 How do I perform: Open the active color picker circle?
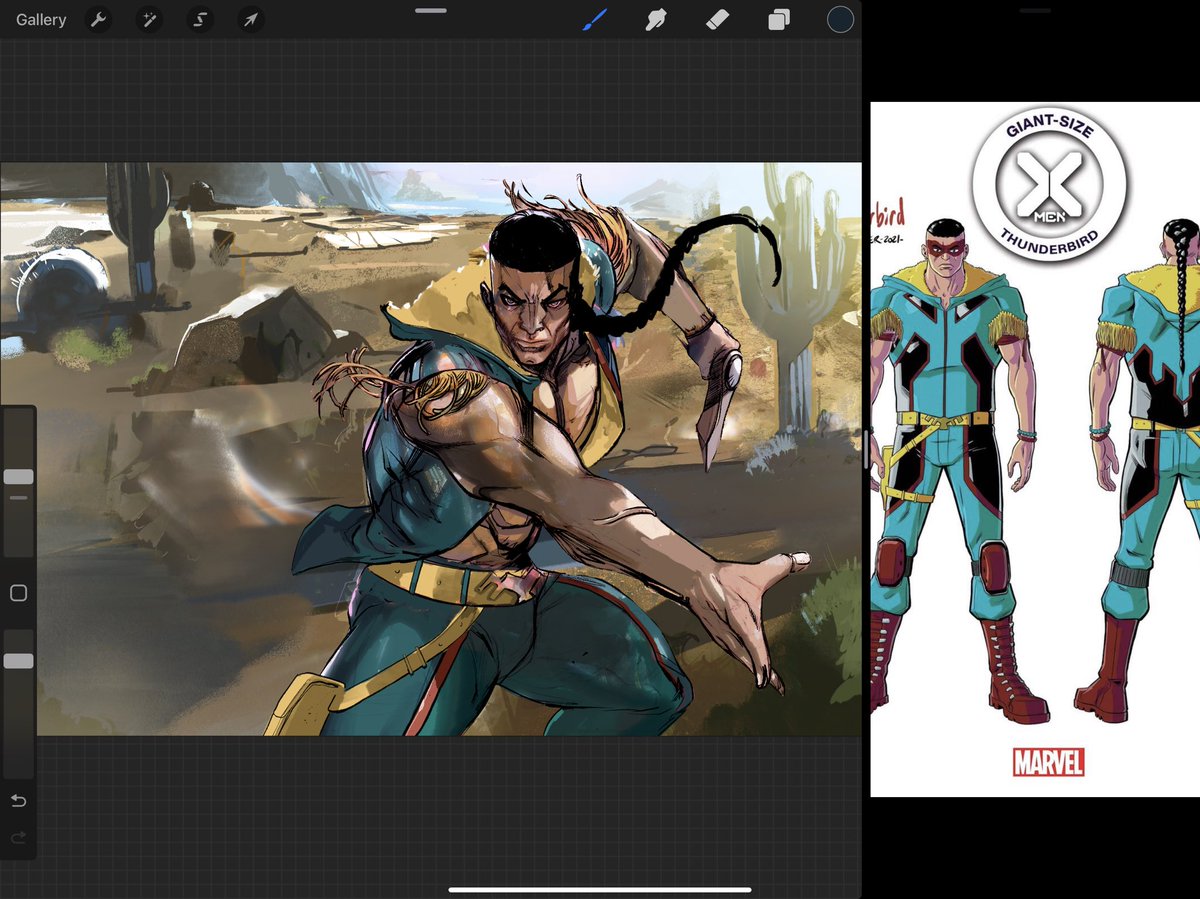(840, 19)
